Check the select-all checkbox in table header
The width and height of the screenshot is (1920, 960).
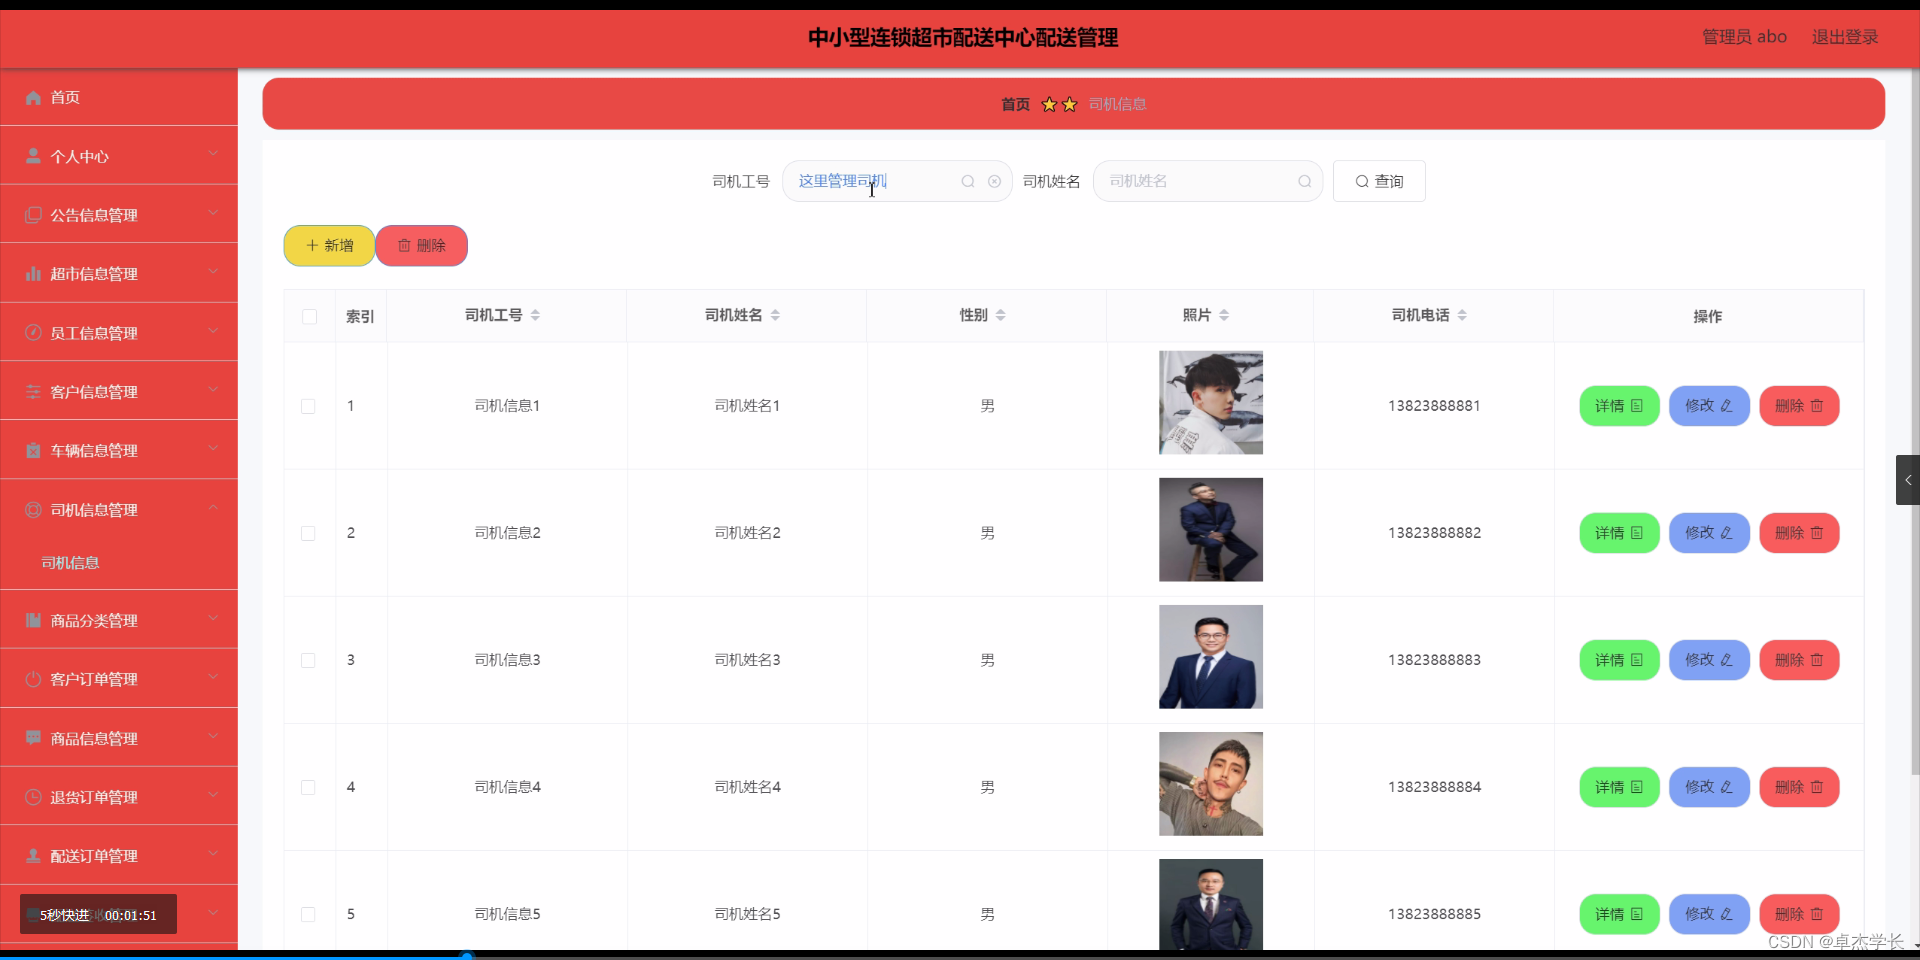[x=309, y=317]
